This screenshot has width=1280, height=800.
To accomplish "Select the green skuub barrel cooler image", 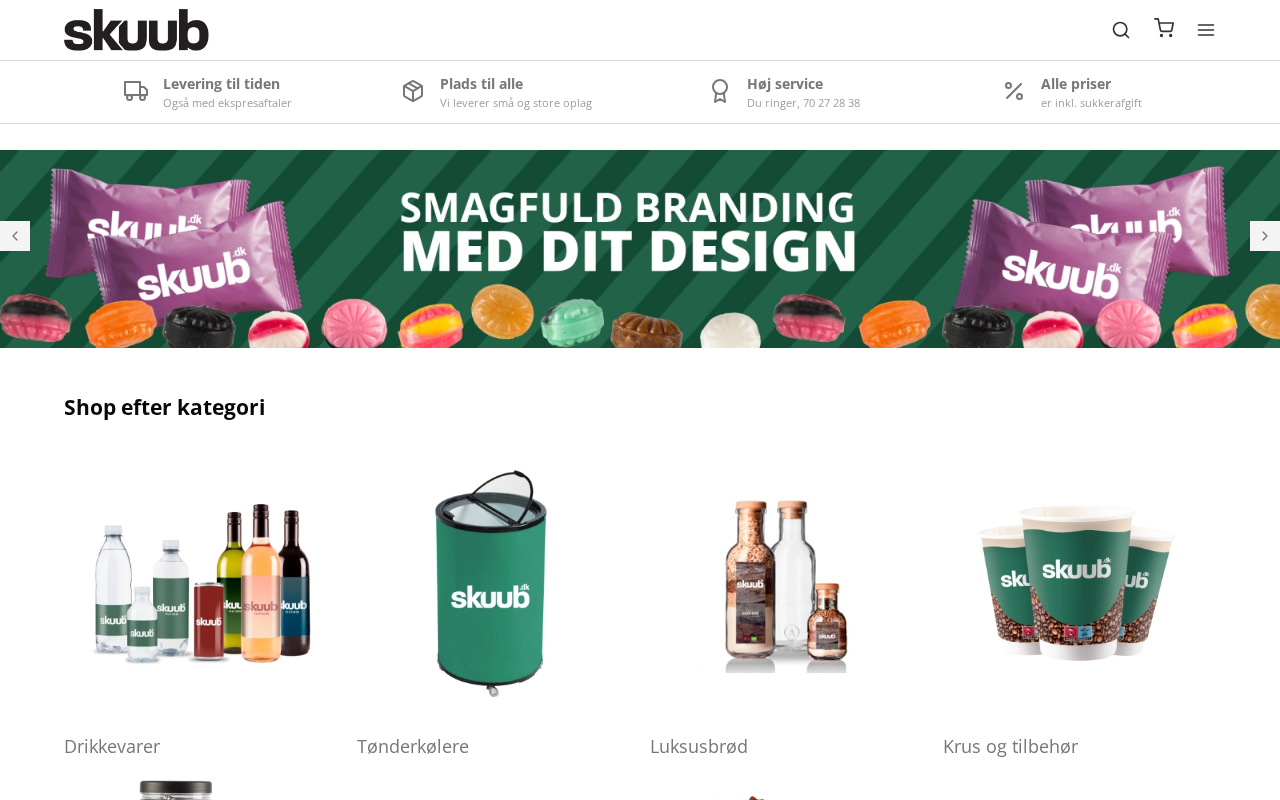I will [491, 583].
